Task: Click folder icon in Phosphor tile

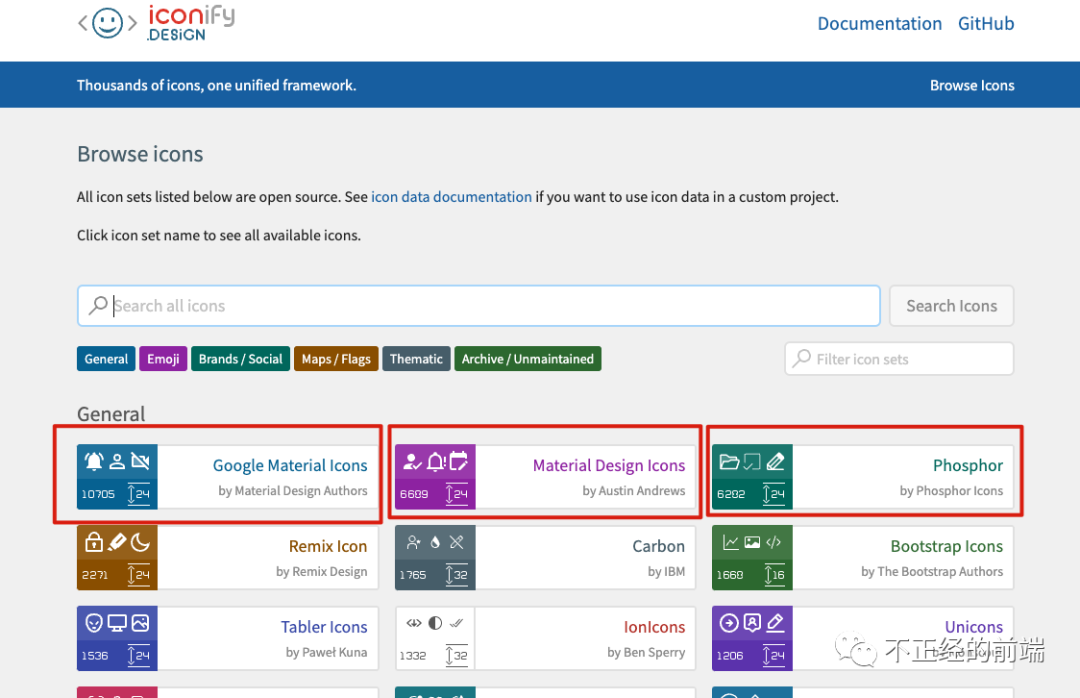Action: (729, 461)
